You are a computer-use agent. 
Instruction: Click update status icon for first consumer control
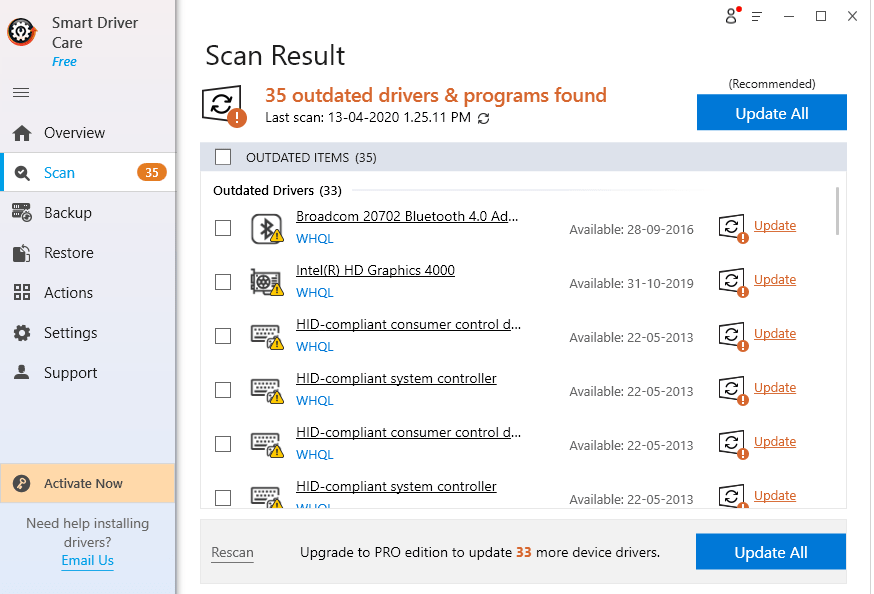[x=734, y=337]
